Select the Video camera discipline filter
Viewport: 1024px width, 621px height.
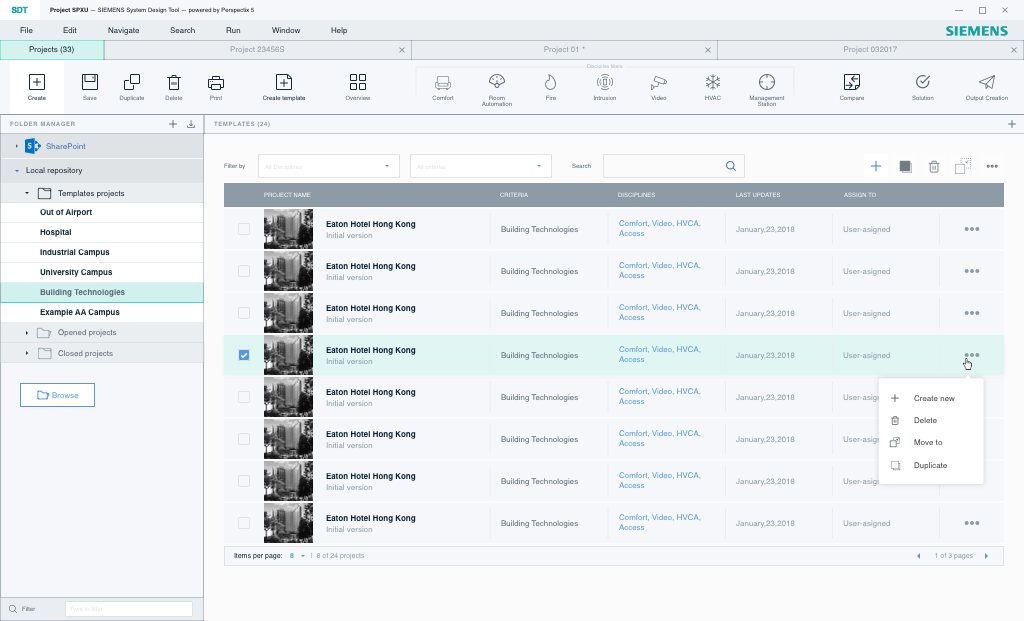tap(658, 82)
